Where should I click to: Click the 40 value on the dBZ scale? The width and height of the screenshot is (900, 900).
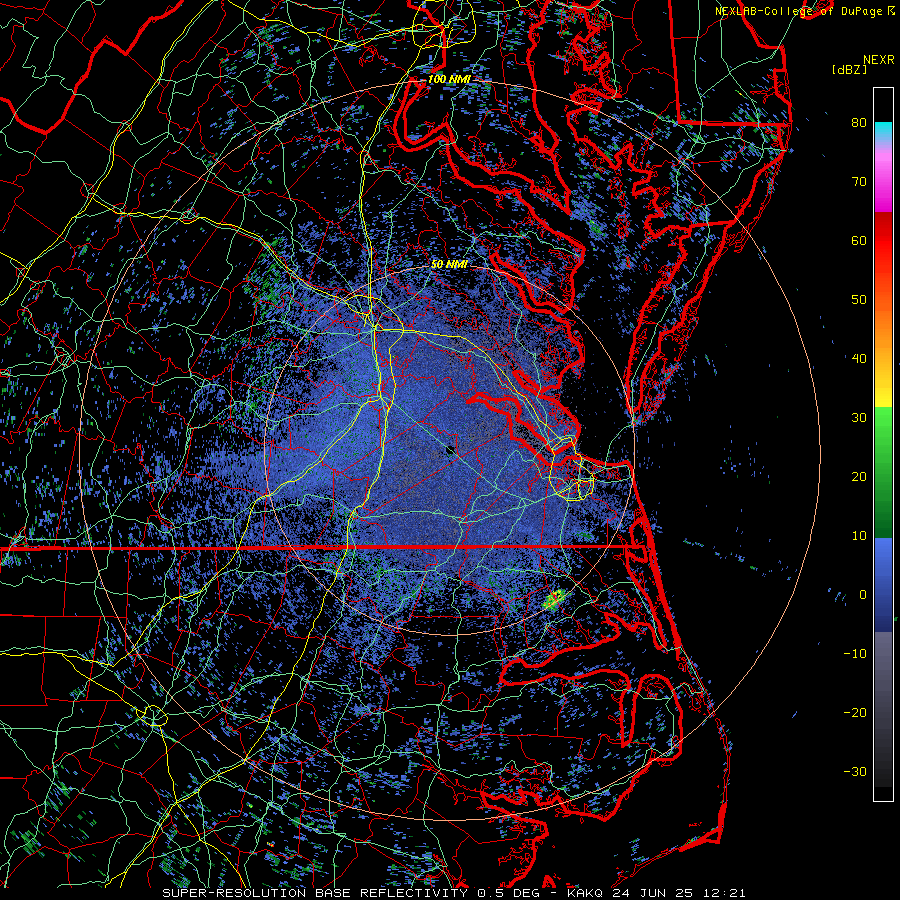pyautogui.click(x=859, y=359)
